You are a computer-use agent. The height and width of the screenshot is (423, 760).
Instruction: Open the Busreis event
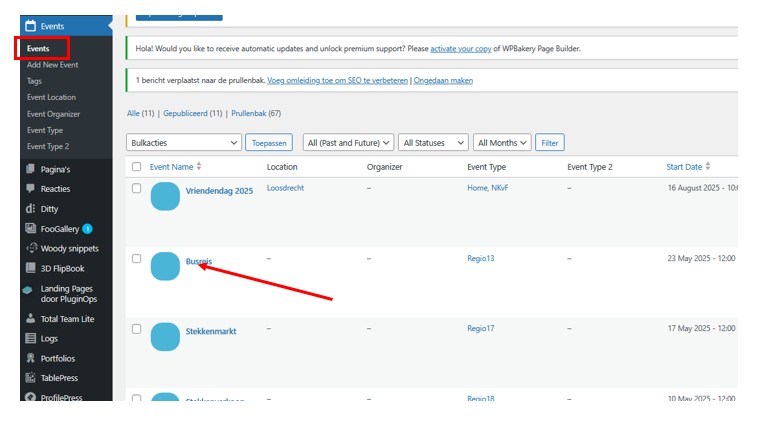click(199, 261)
